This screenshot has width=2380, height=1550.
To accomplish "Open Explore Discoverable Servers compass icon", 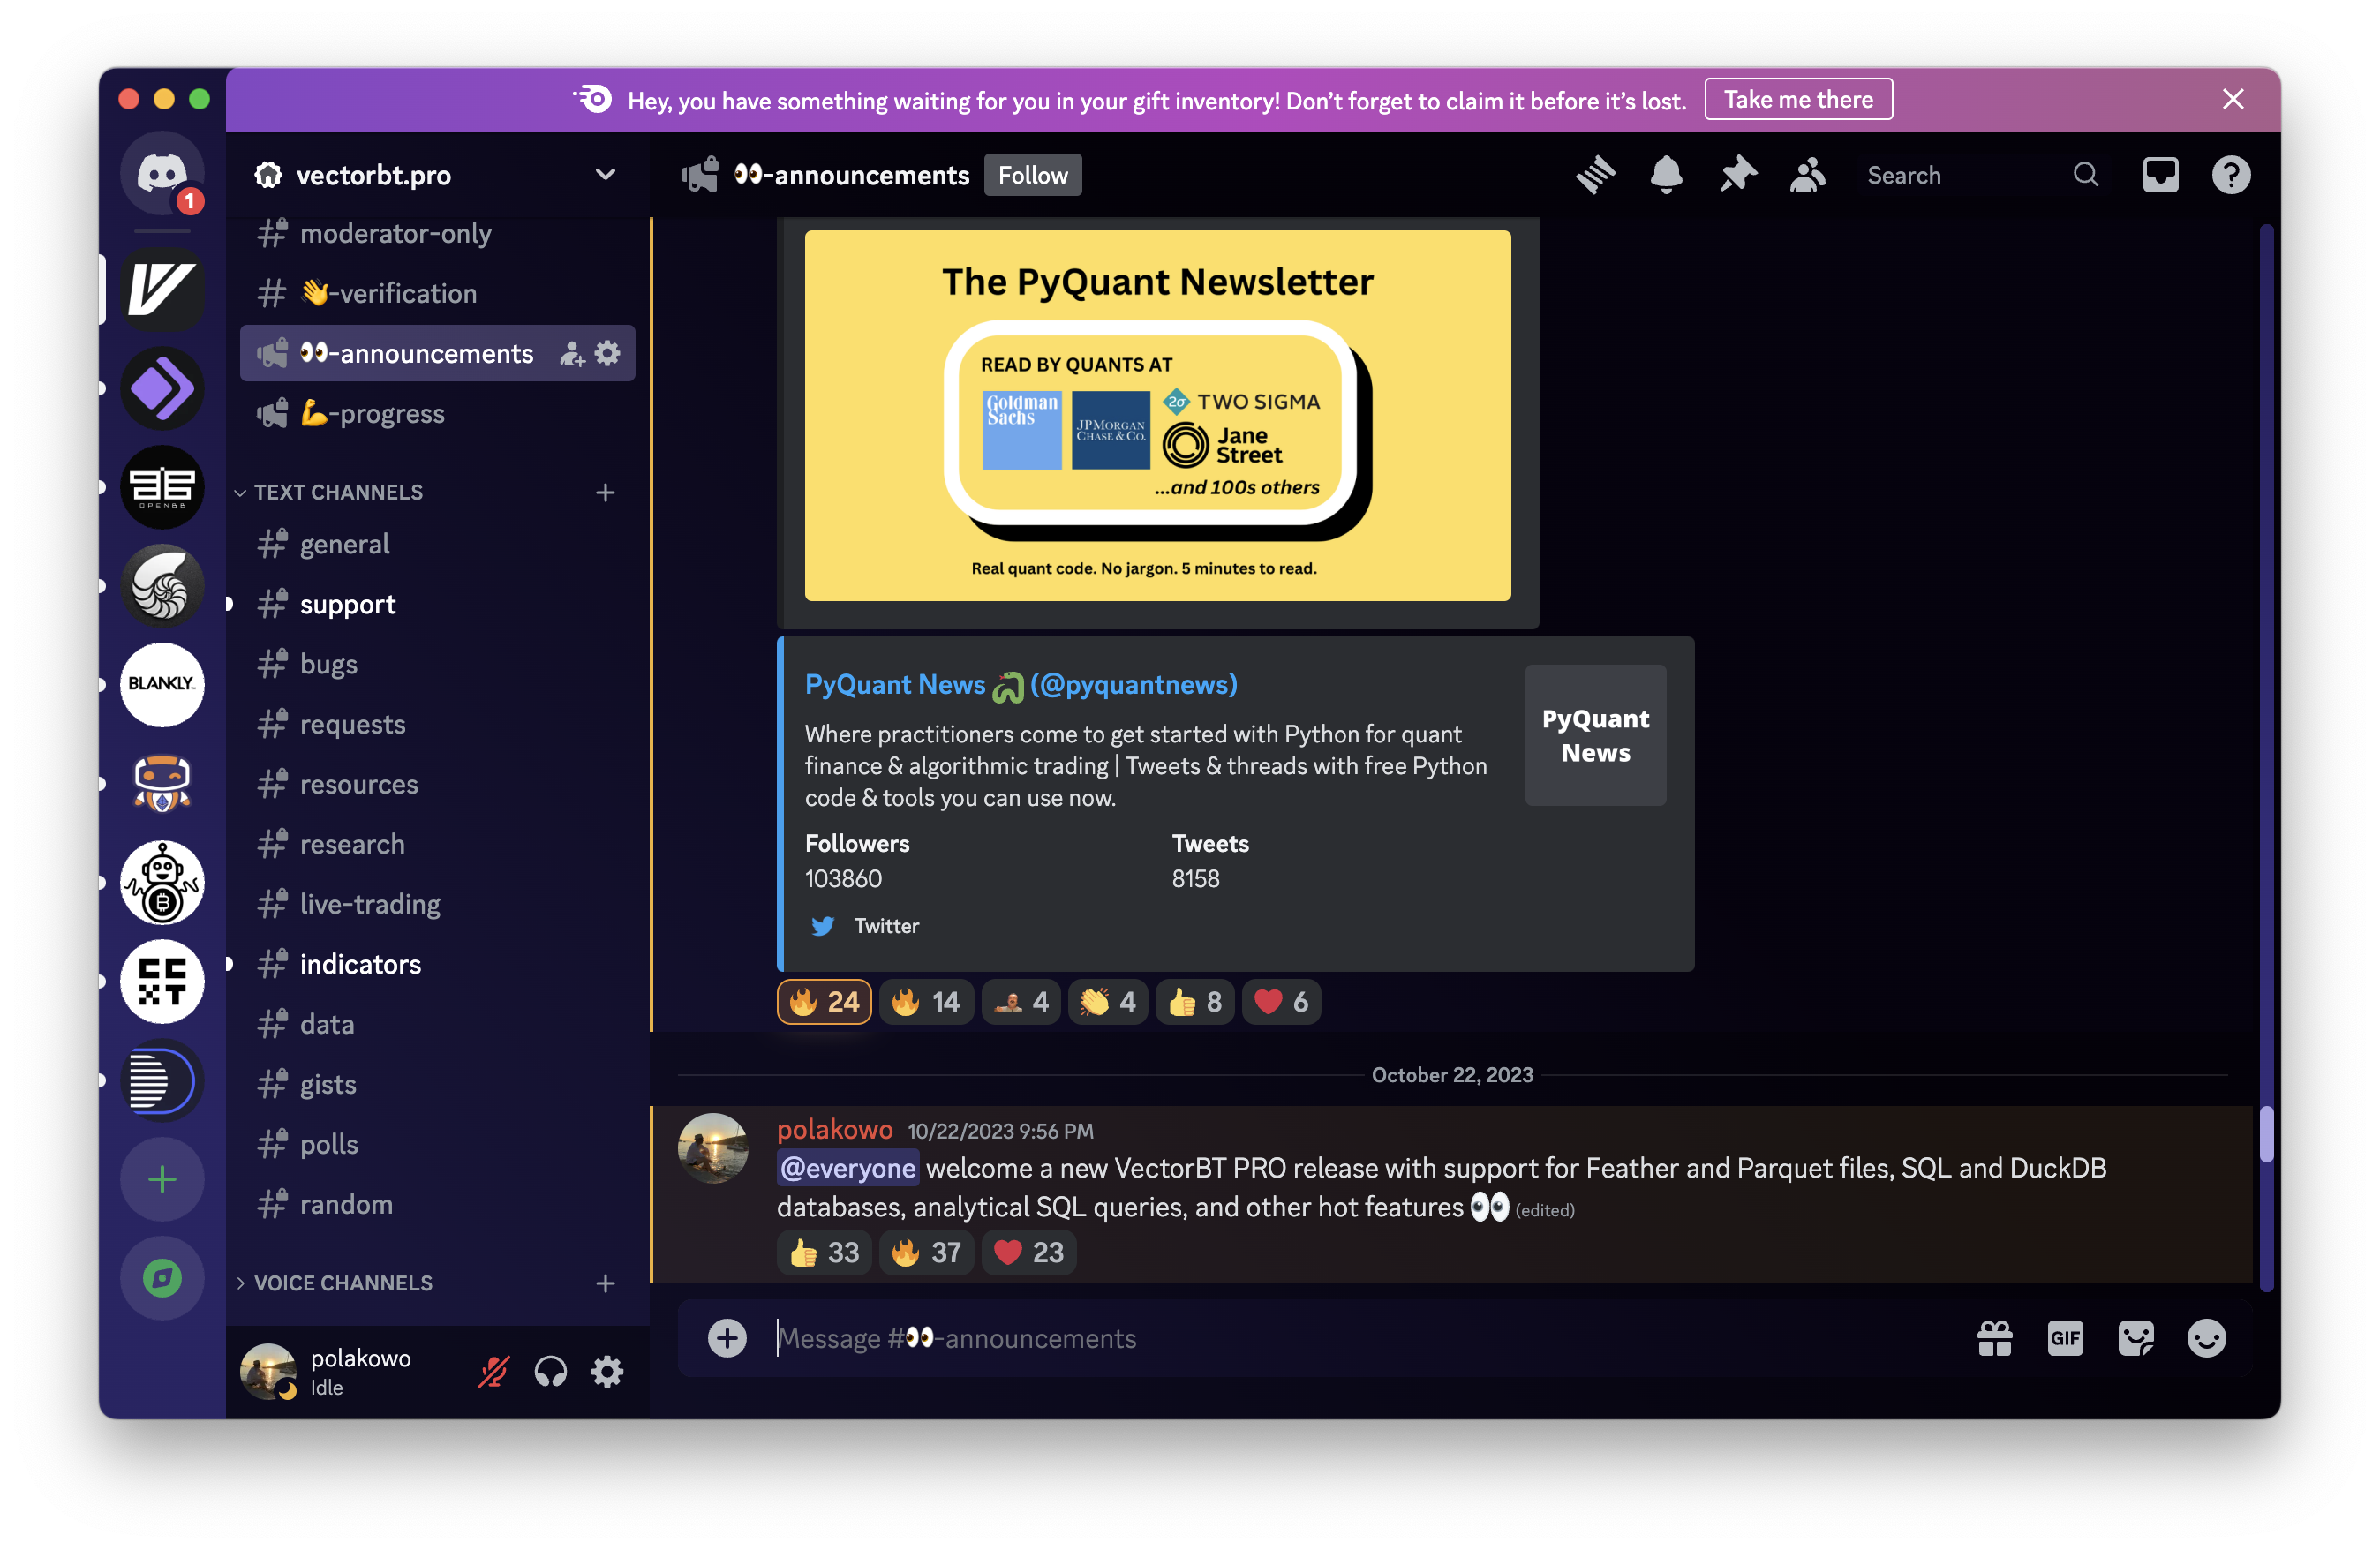I will 162,1278.
